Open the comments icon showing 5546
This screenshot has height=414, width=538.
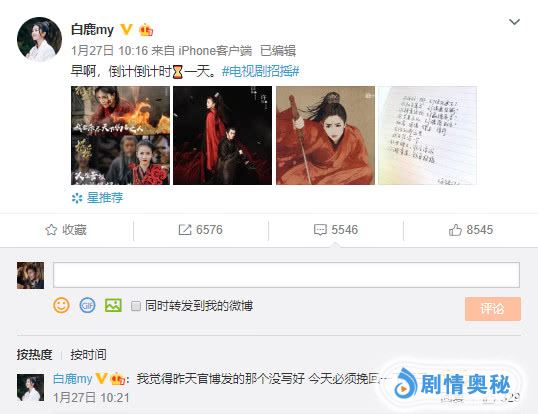(x=320, y=230)
